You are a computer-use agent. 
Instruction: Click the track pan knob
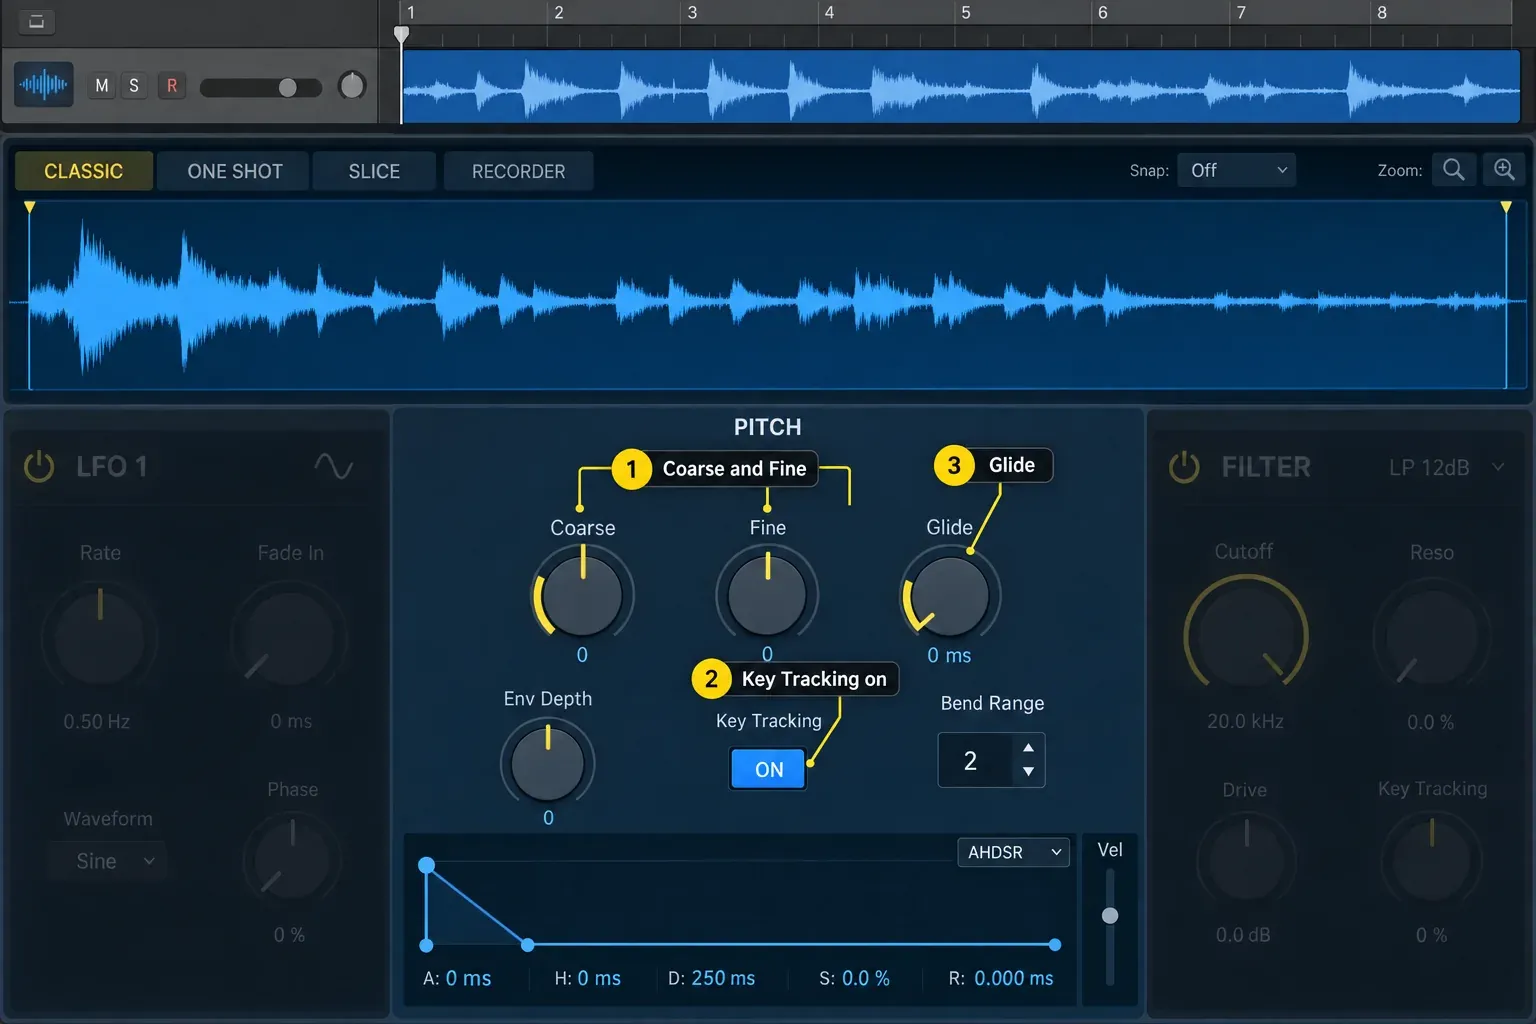click(352, 86)
